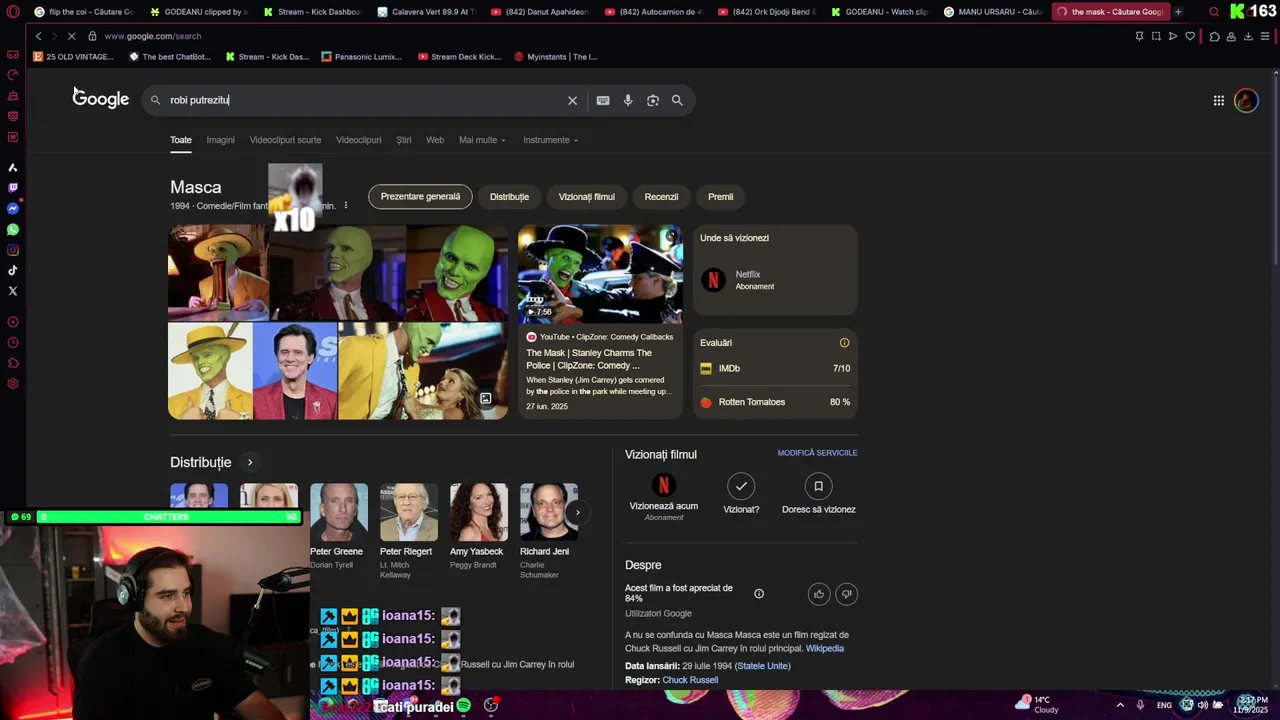Open the Wikipedia link
Viewport: 1280px width, 720px height.
pos(825,648)
